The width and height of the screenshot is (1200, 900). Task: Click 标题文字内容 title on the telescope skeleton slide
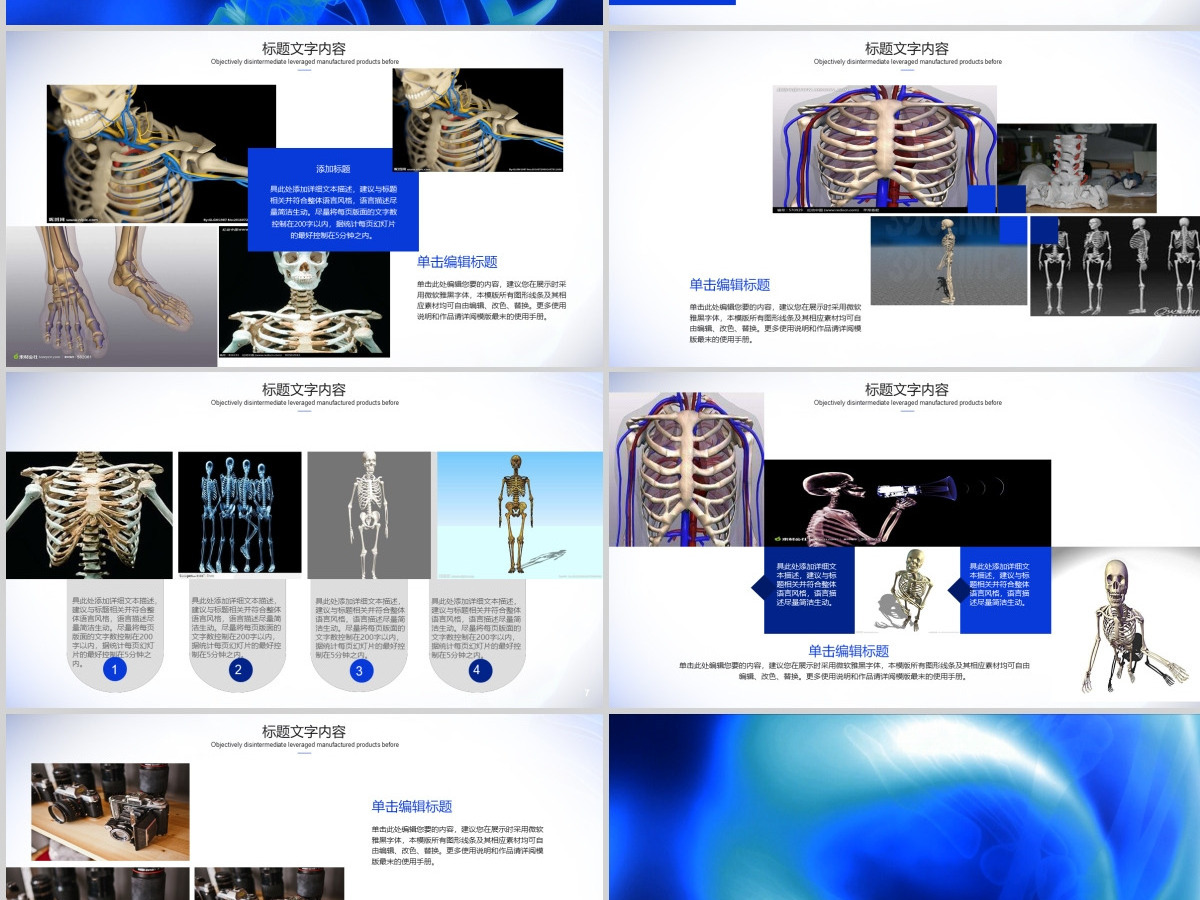tap(907, 390)
